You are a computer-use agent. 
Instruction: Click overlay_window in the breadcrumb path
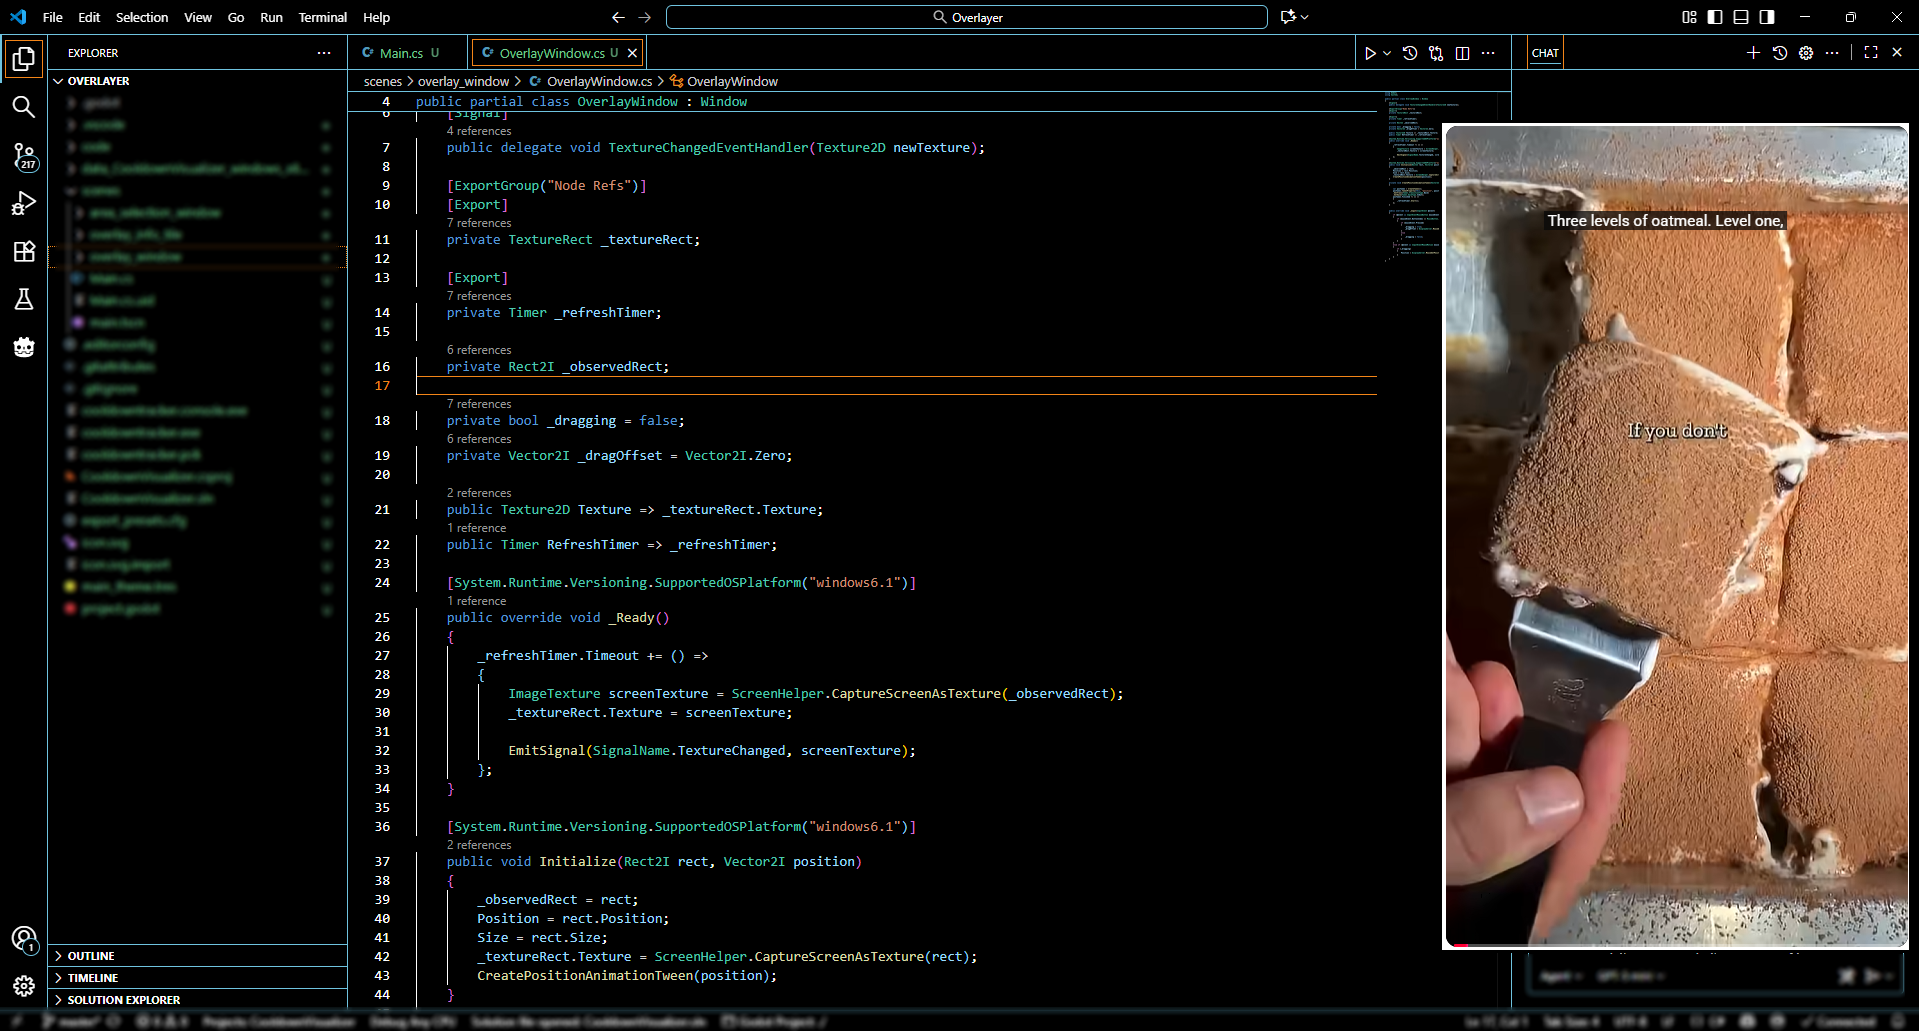463,82
